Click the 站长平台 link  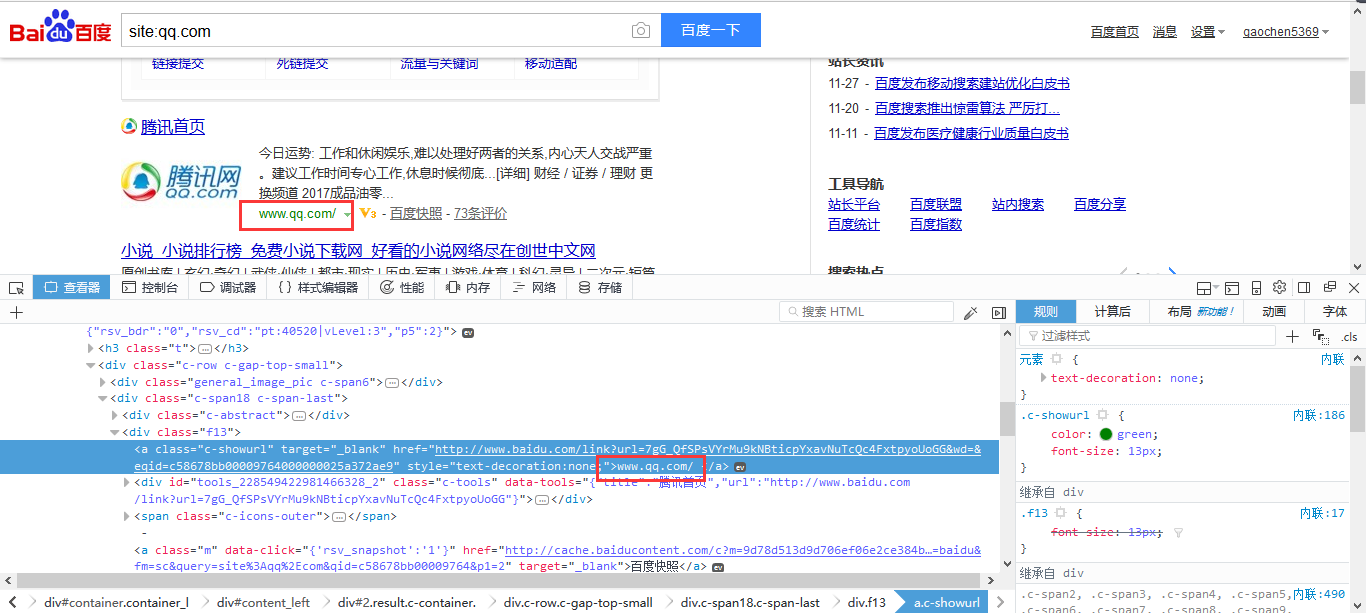tap(854, 204)
